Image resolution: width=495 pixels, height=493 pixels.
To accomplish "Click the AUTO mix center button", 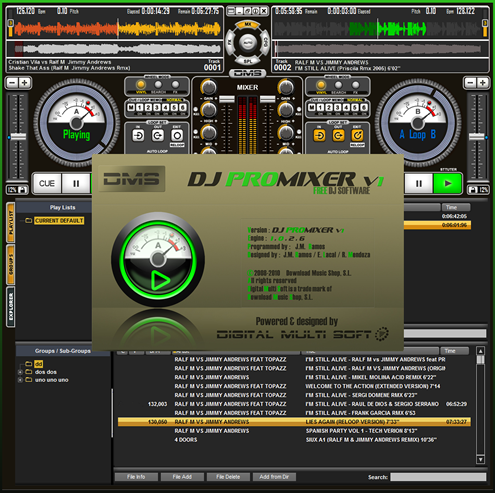I will [248, 43].
